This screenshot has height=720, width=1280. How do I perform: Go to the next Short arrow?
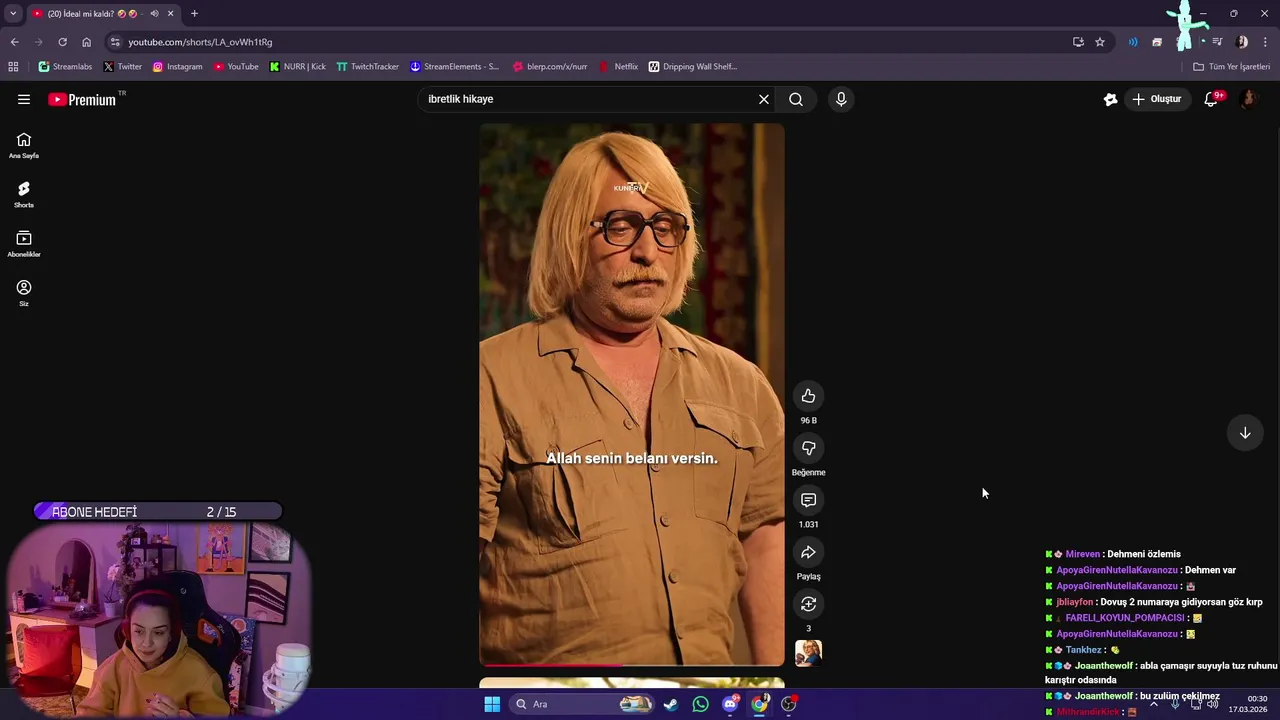(x=1245, y=433)
